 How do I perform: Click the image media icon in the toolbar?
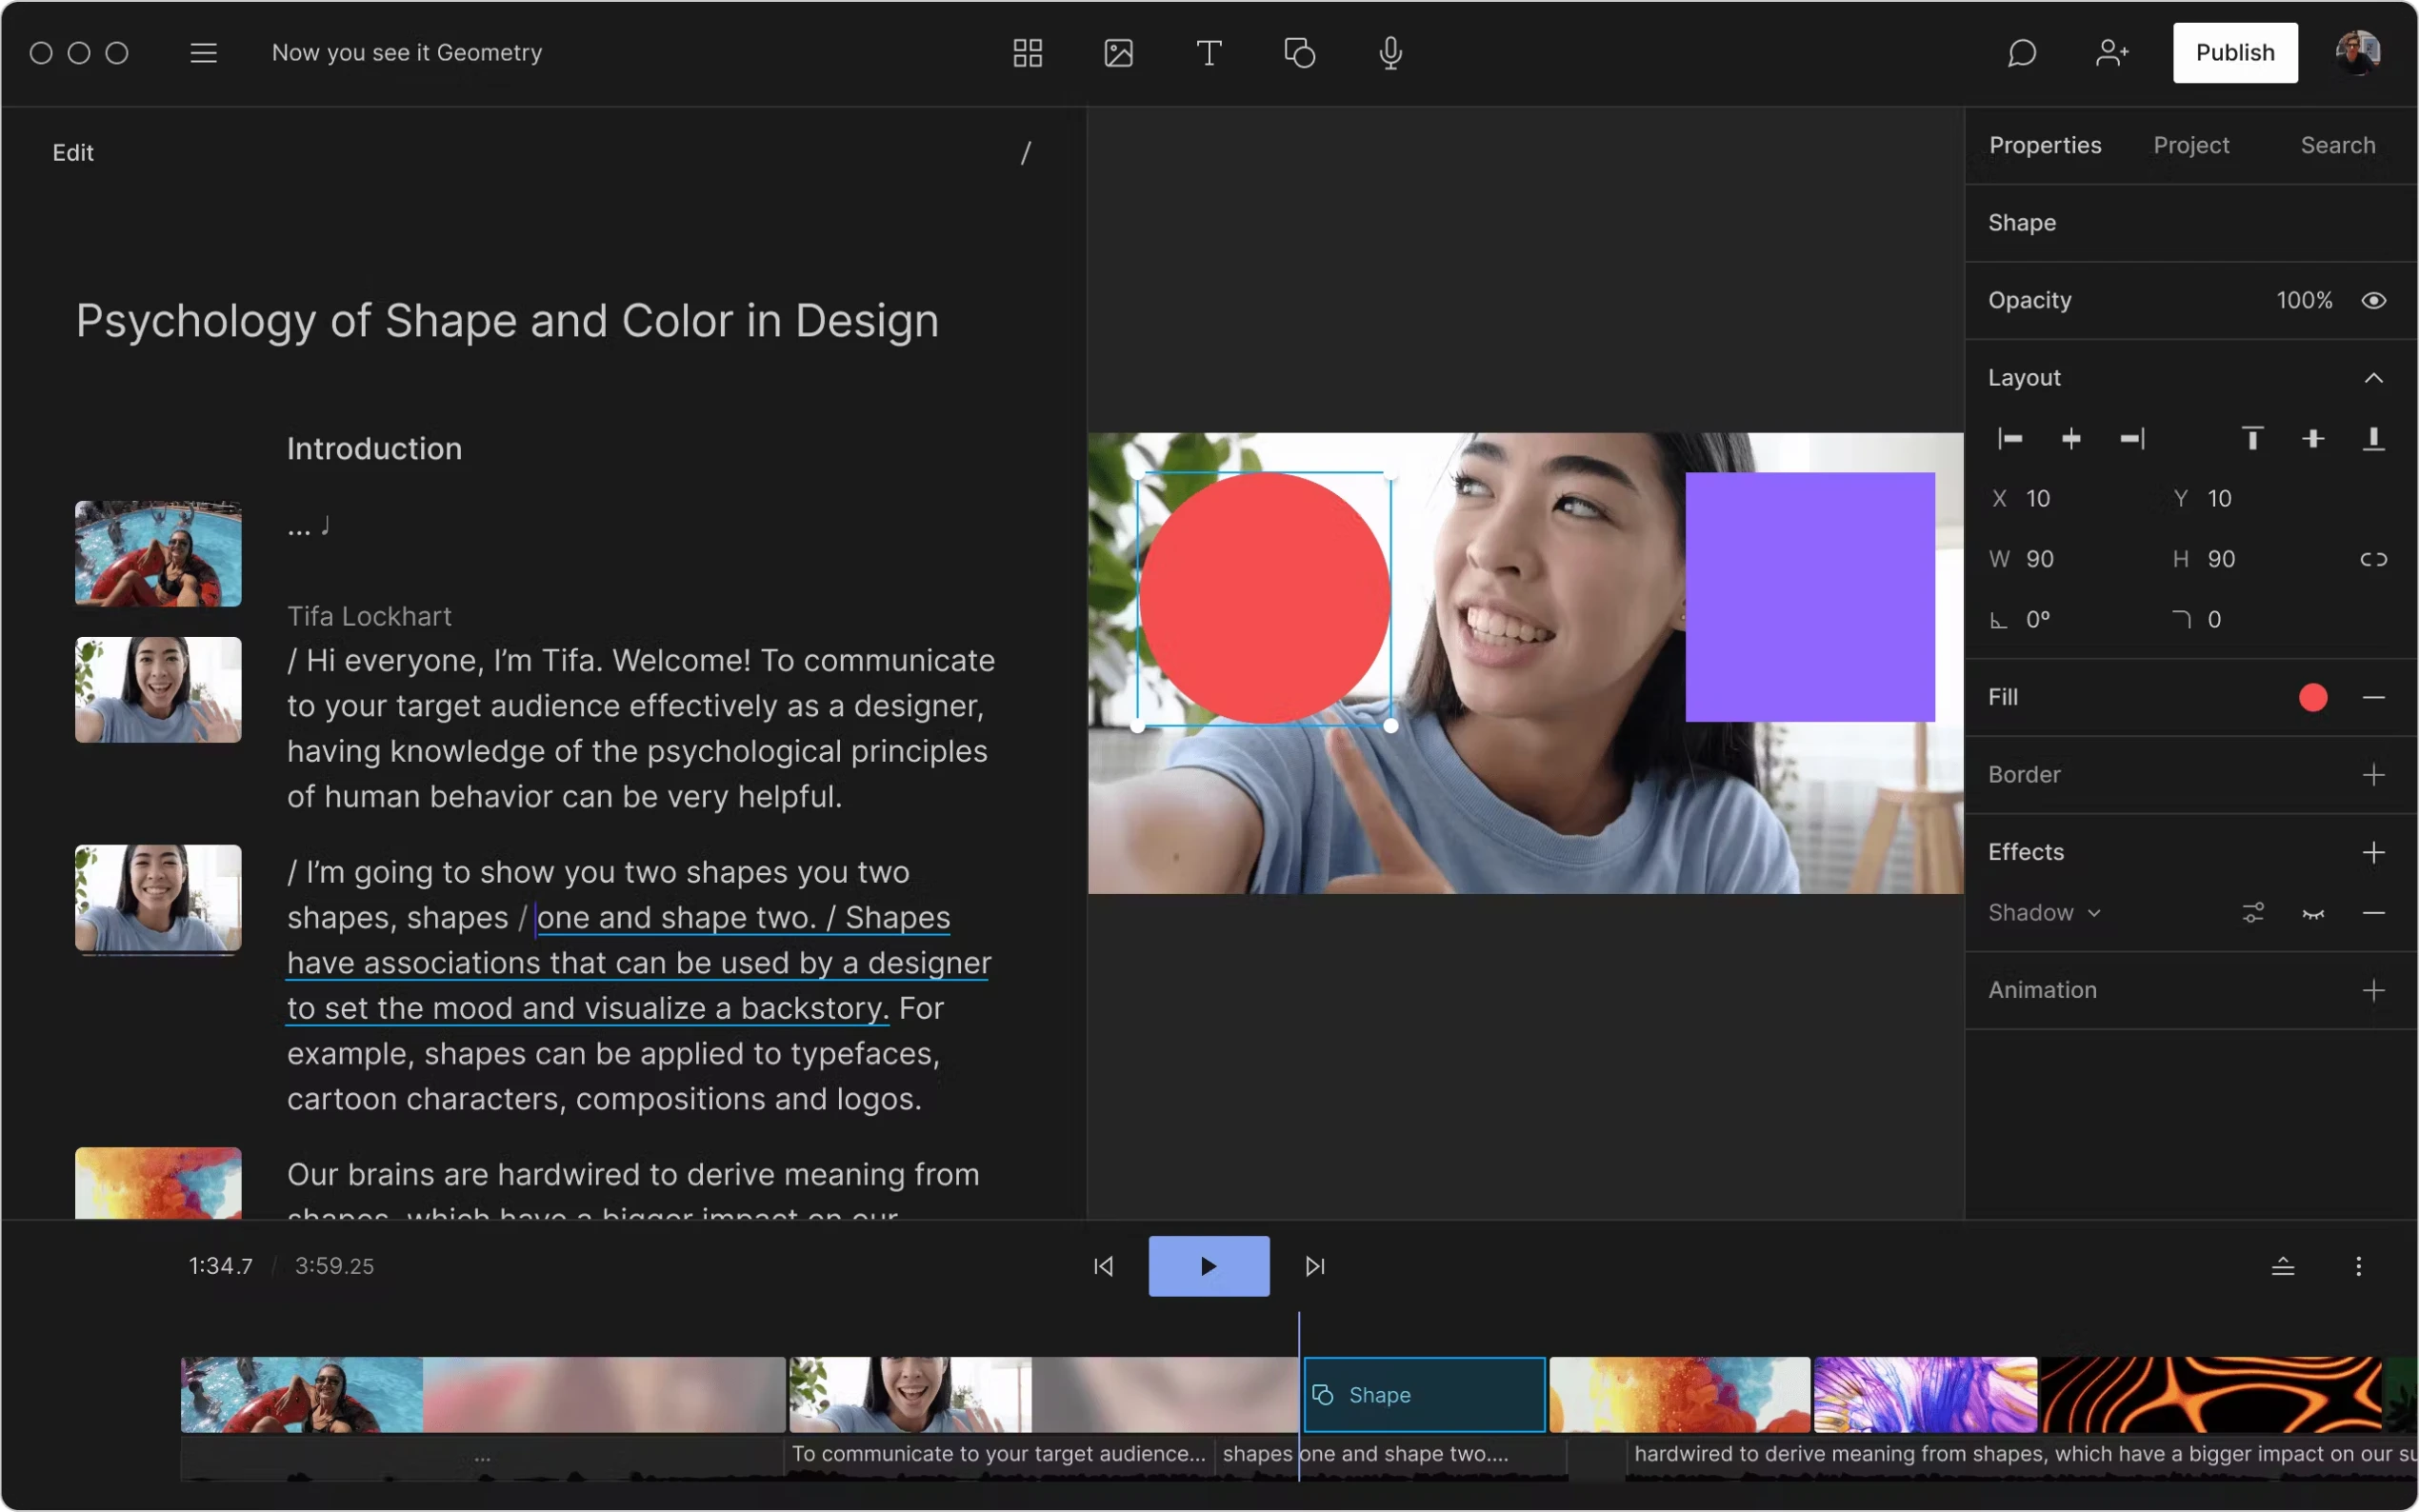point(1117,52)
